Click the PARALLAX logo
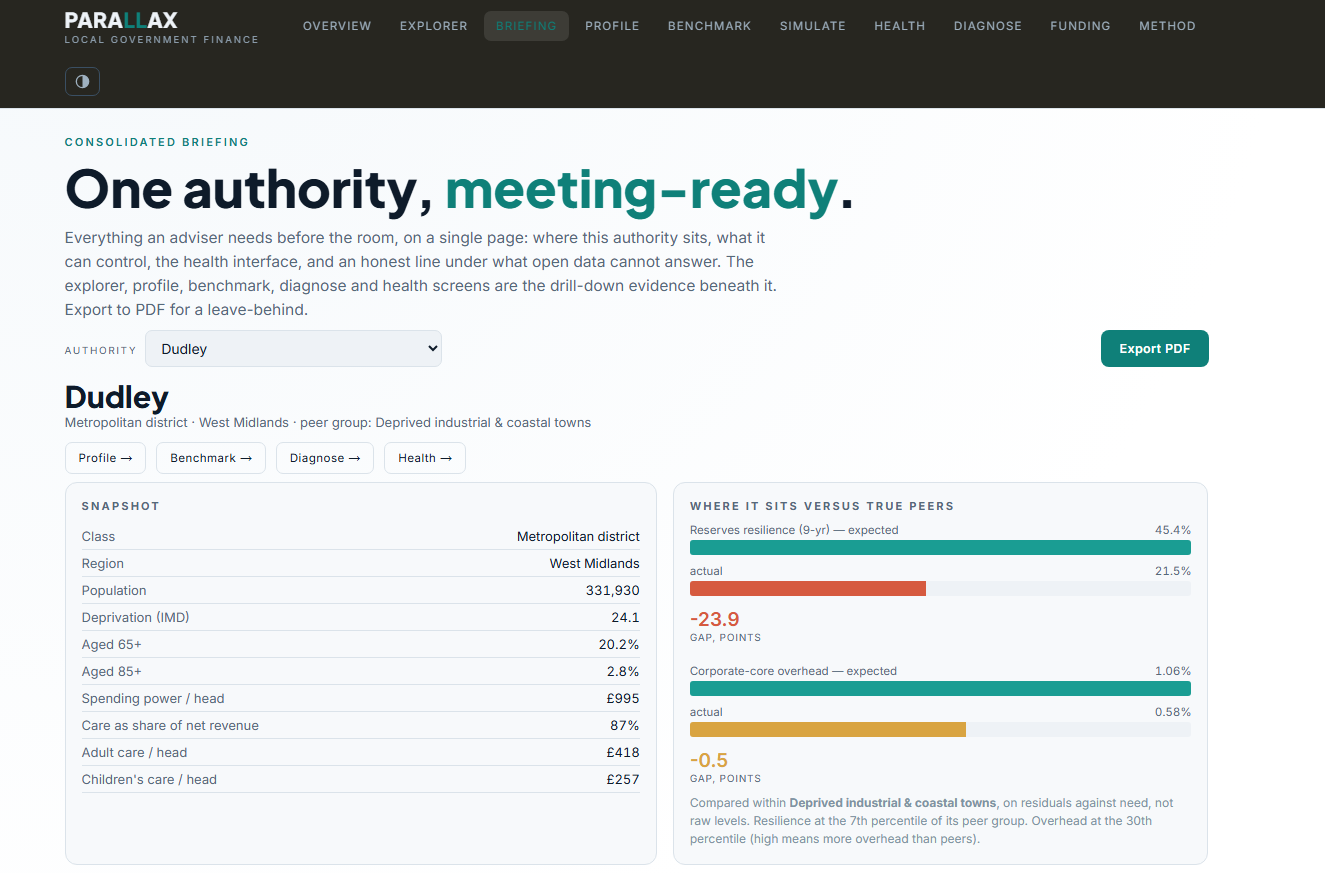The height and width of the screenshot is (873, 1325). [x=121, y=20]
